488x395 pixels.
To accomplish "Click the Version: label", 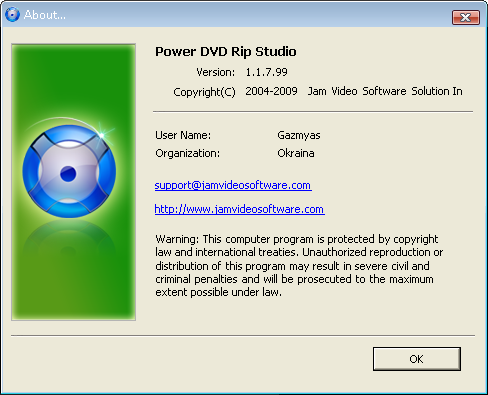I will [216, 72].
